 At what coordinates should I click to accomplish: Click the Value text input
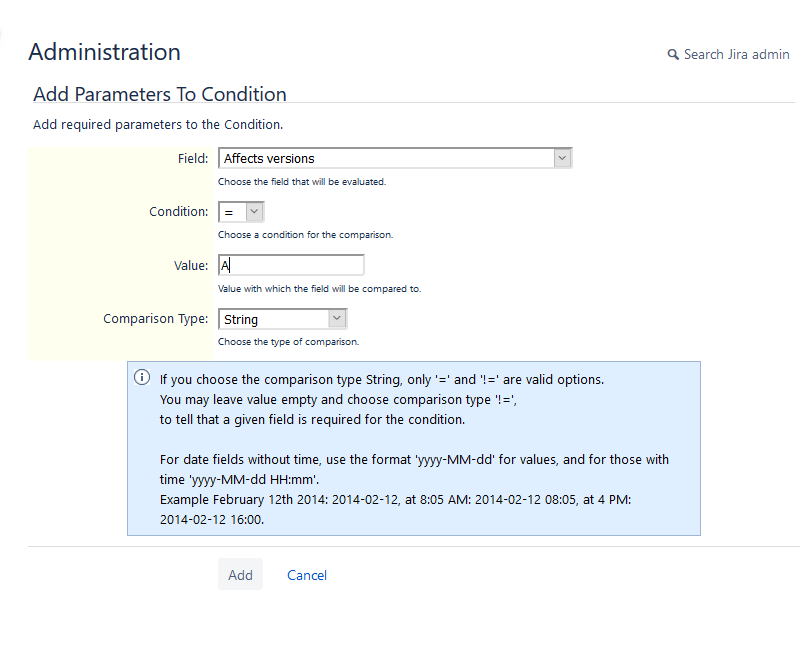pos(291,265)
